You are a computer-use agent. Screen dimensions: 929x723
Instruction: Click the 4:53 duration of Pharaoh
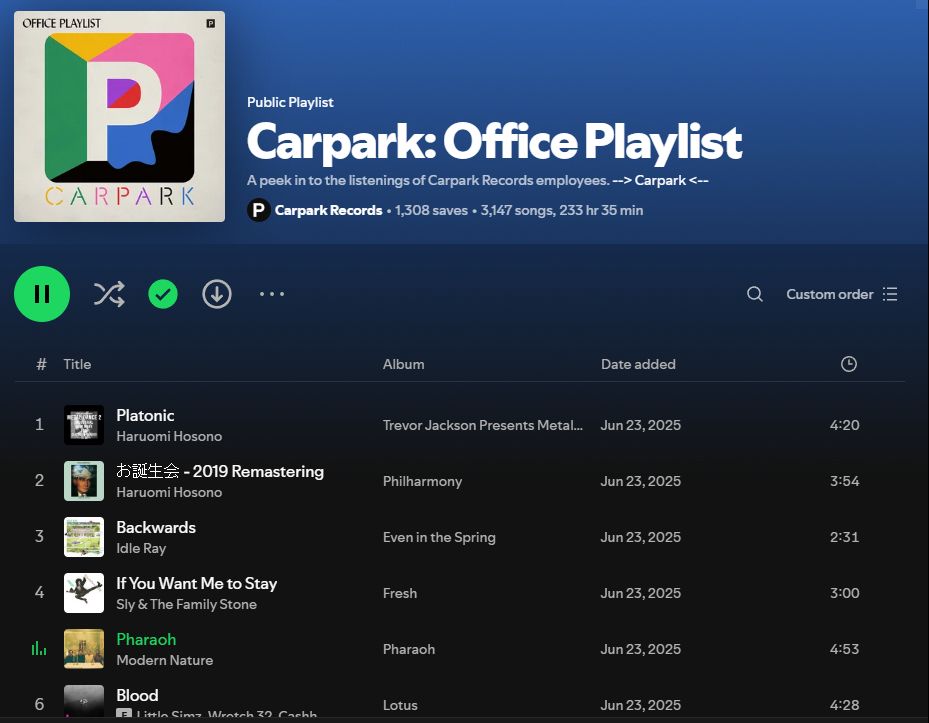click(844, 649)
